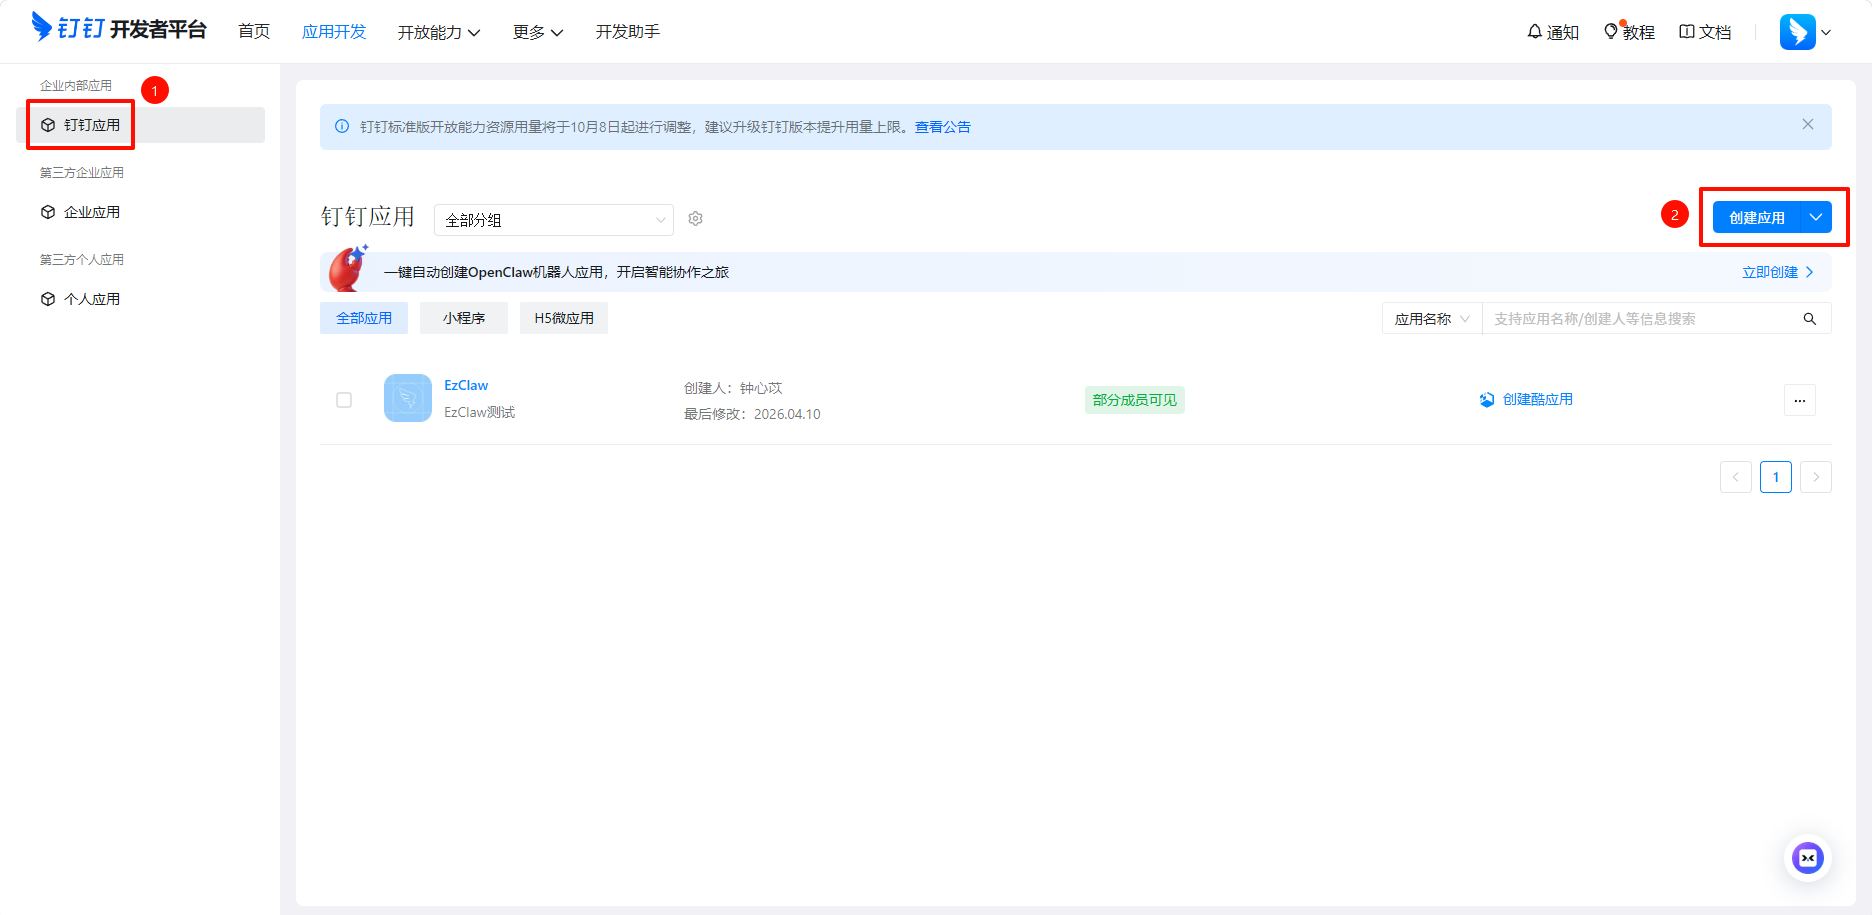The image size is (1872, 915).
Task: Open floating assistant chat icon
Action: pyautogui.click(x=1807, y=858)
